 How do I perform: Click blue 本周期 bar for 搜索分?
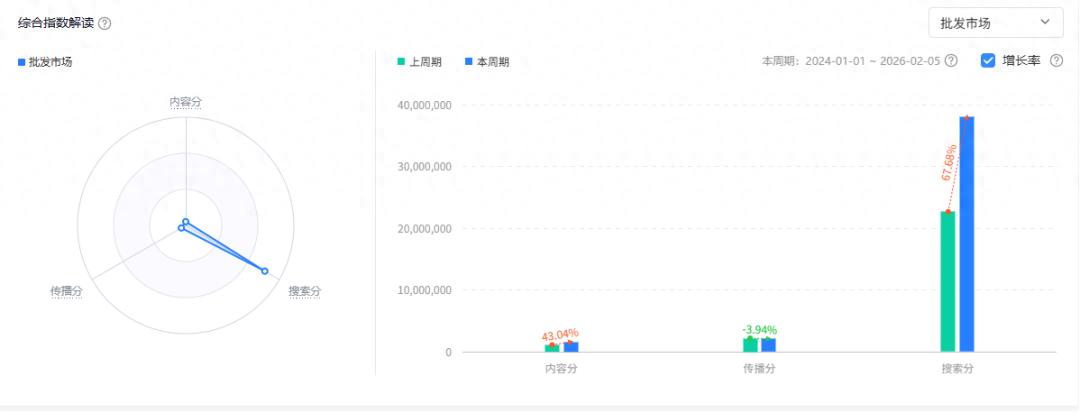click(x=967, y=234)
